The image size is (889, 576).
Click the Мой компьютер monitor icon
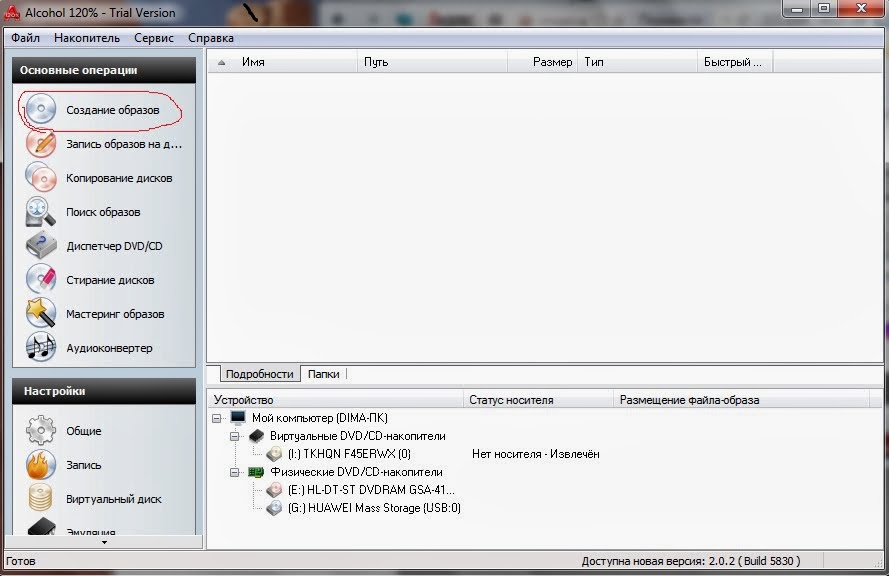click(238, 418)
